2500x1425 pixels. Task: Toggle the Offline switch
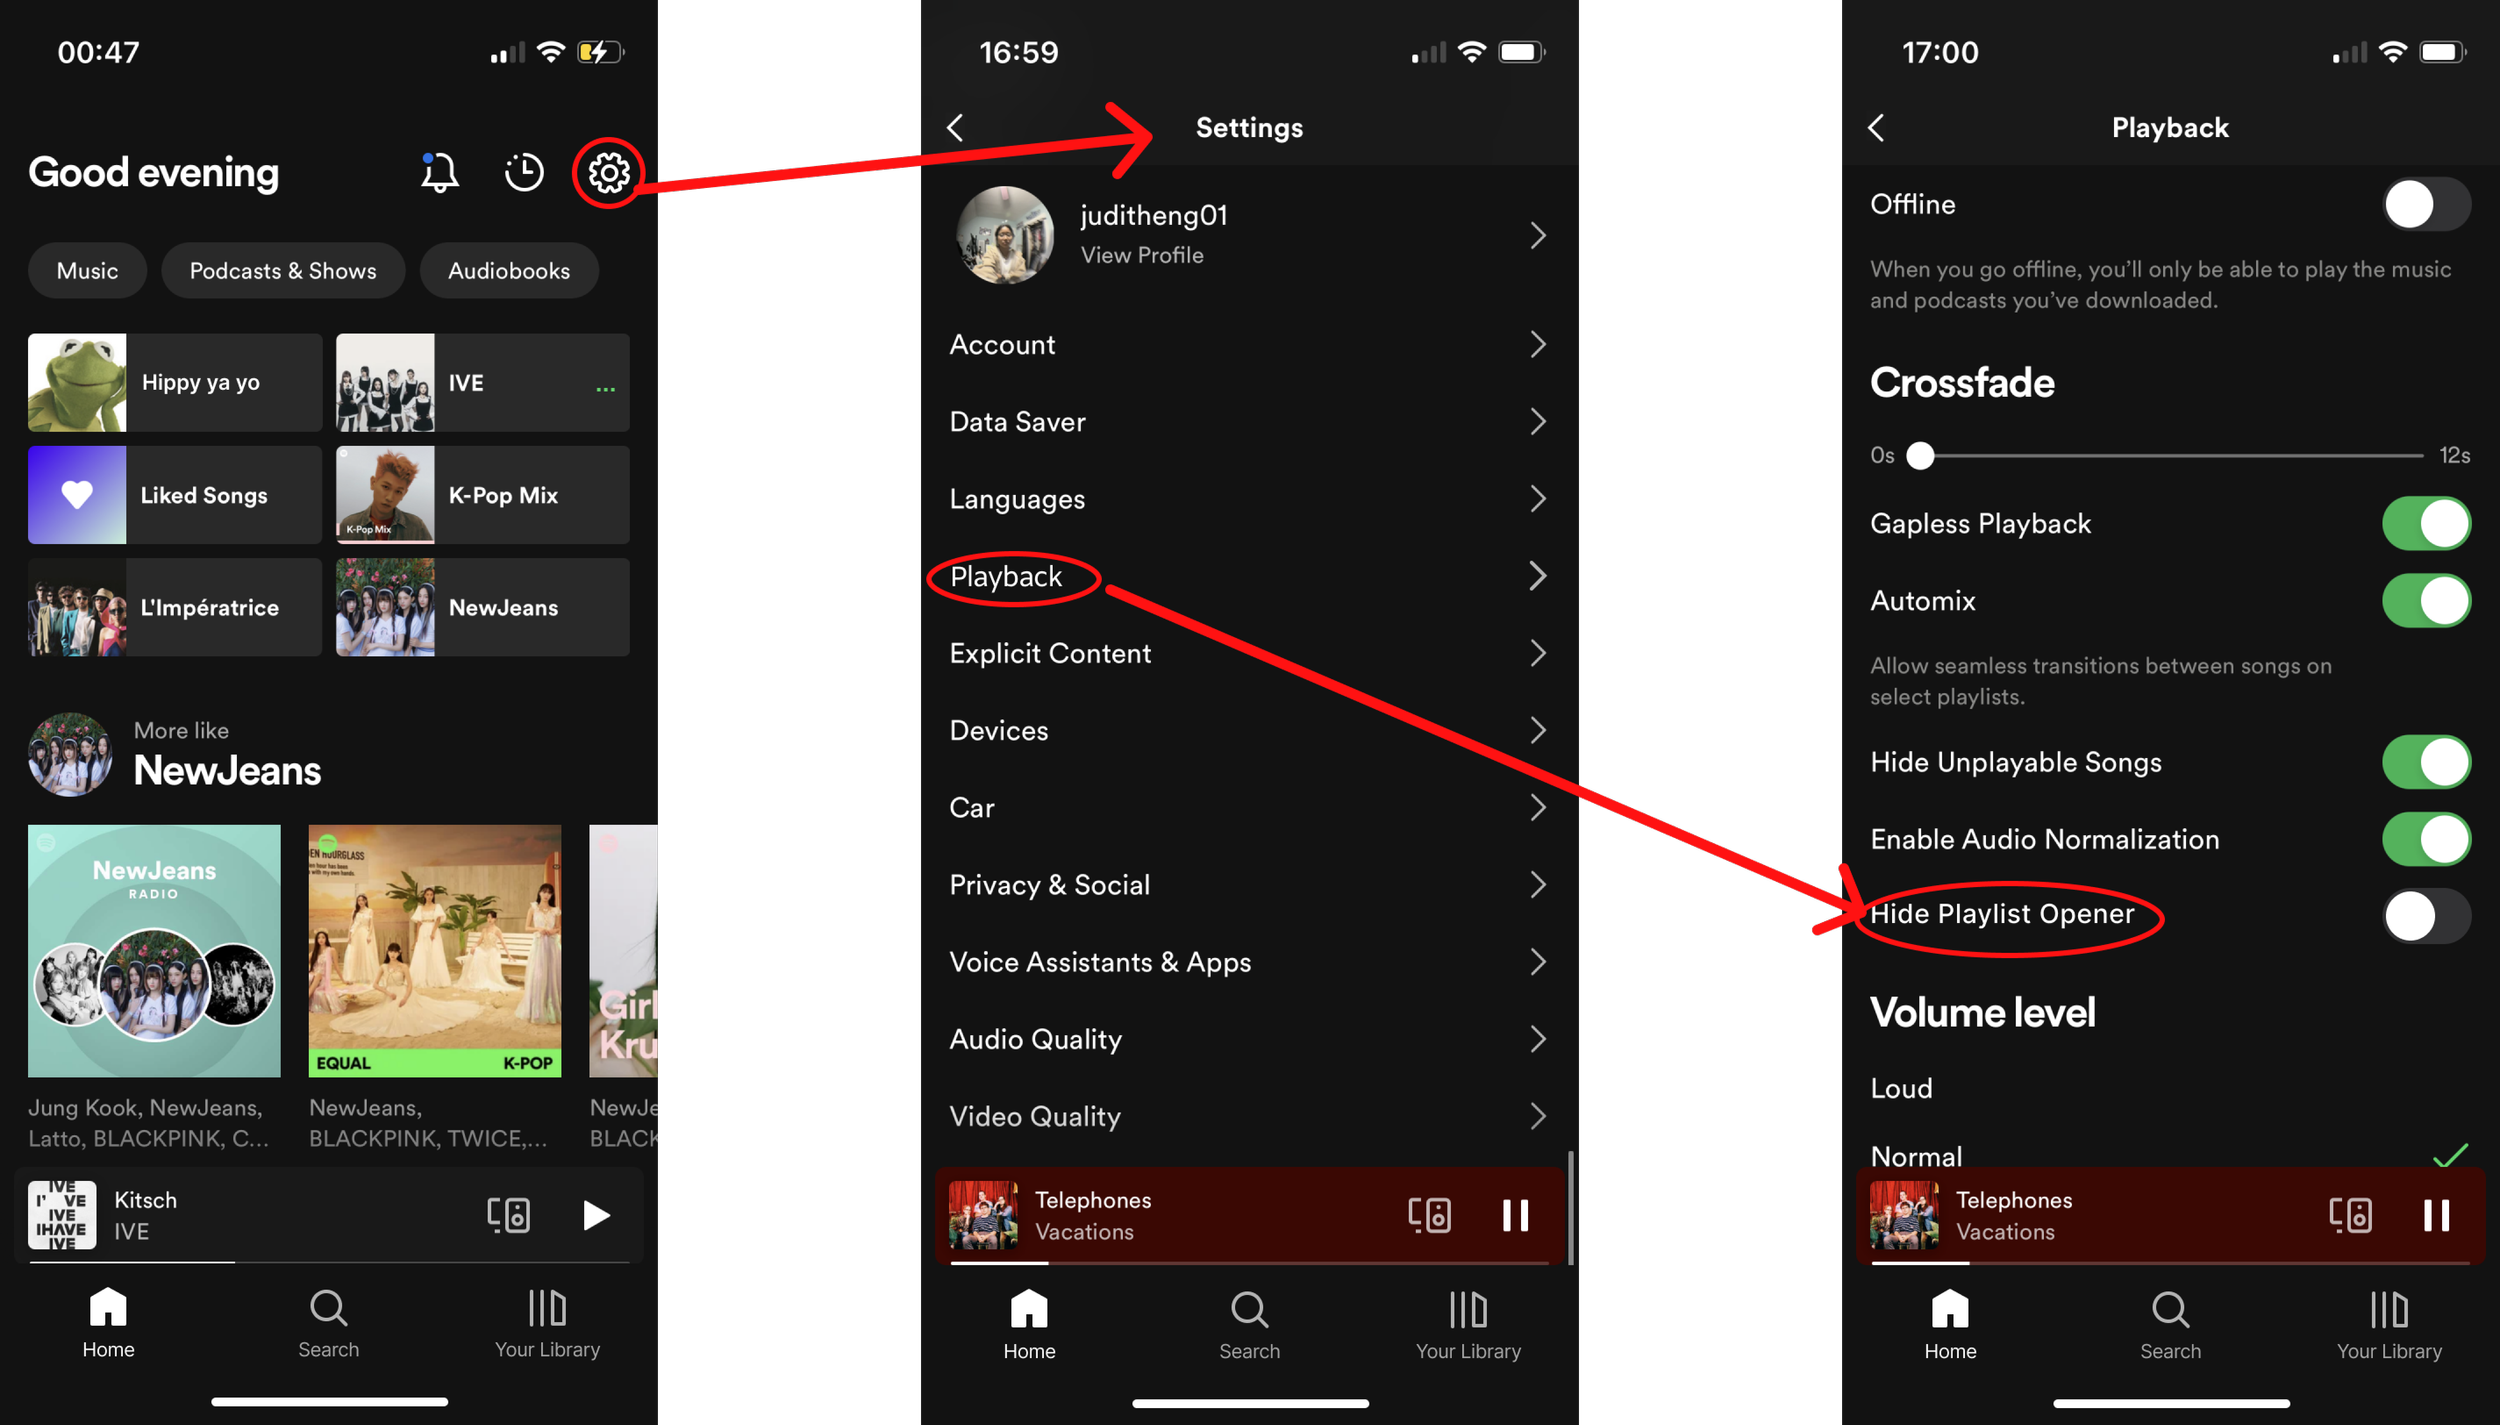point(2425,205)
